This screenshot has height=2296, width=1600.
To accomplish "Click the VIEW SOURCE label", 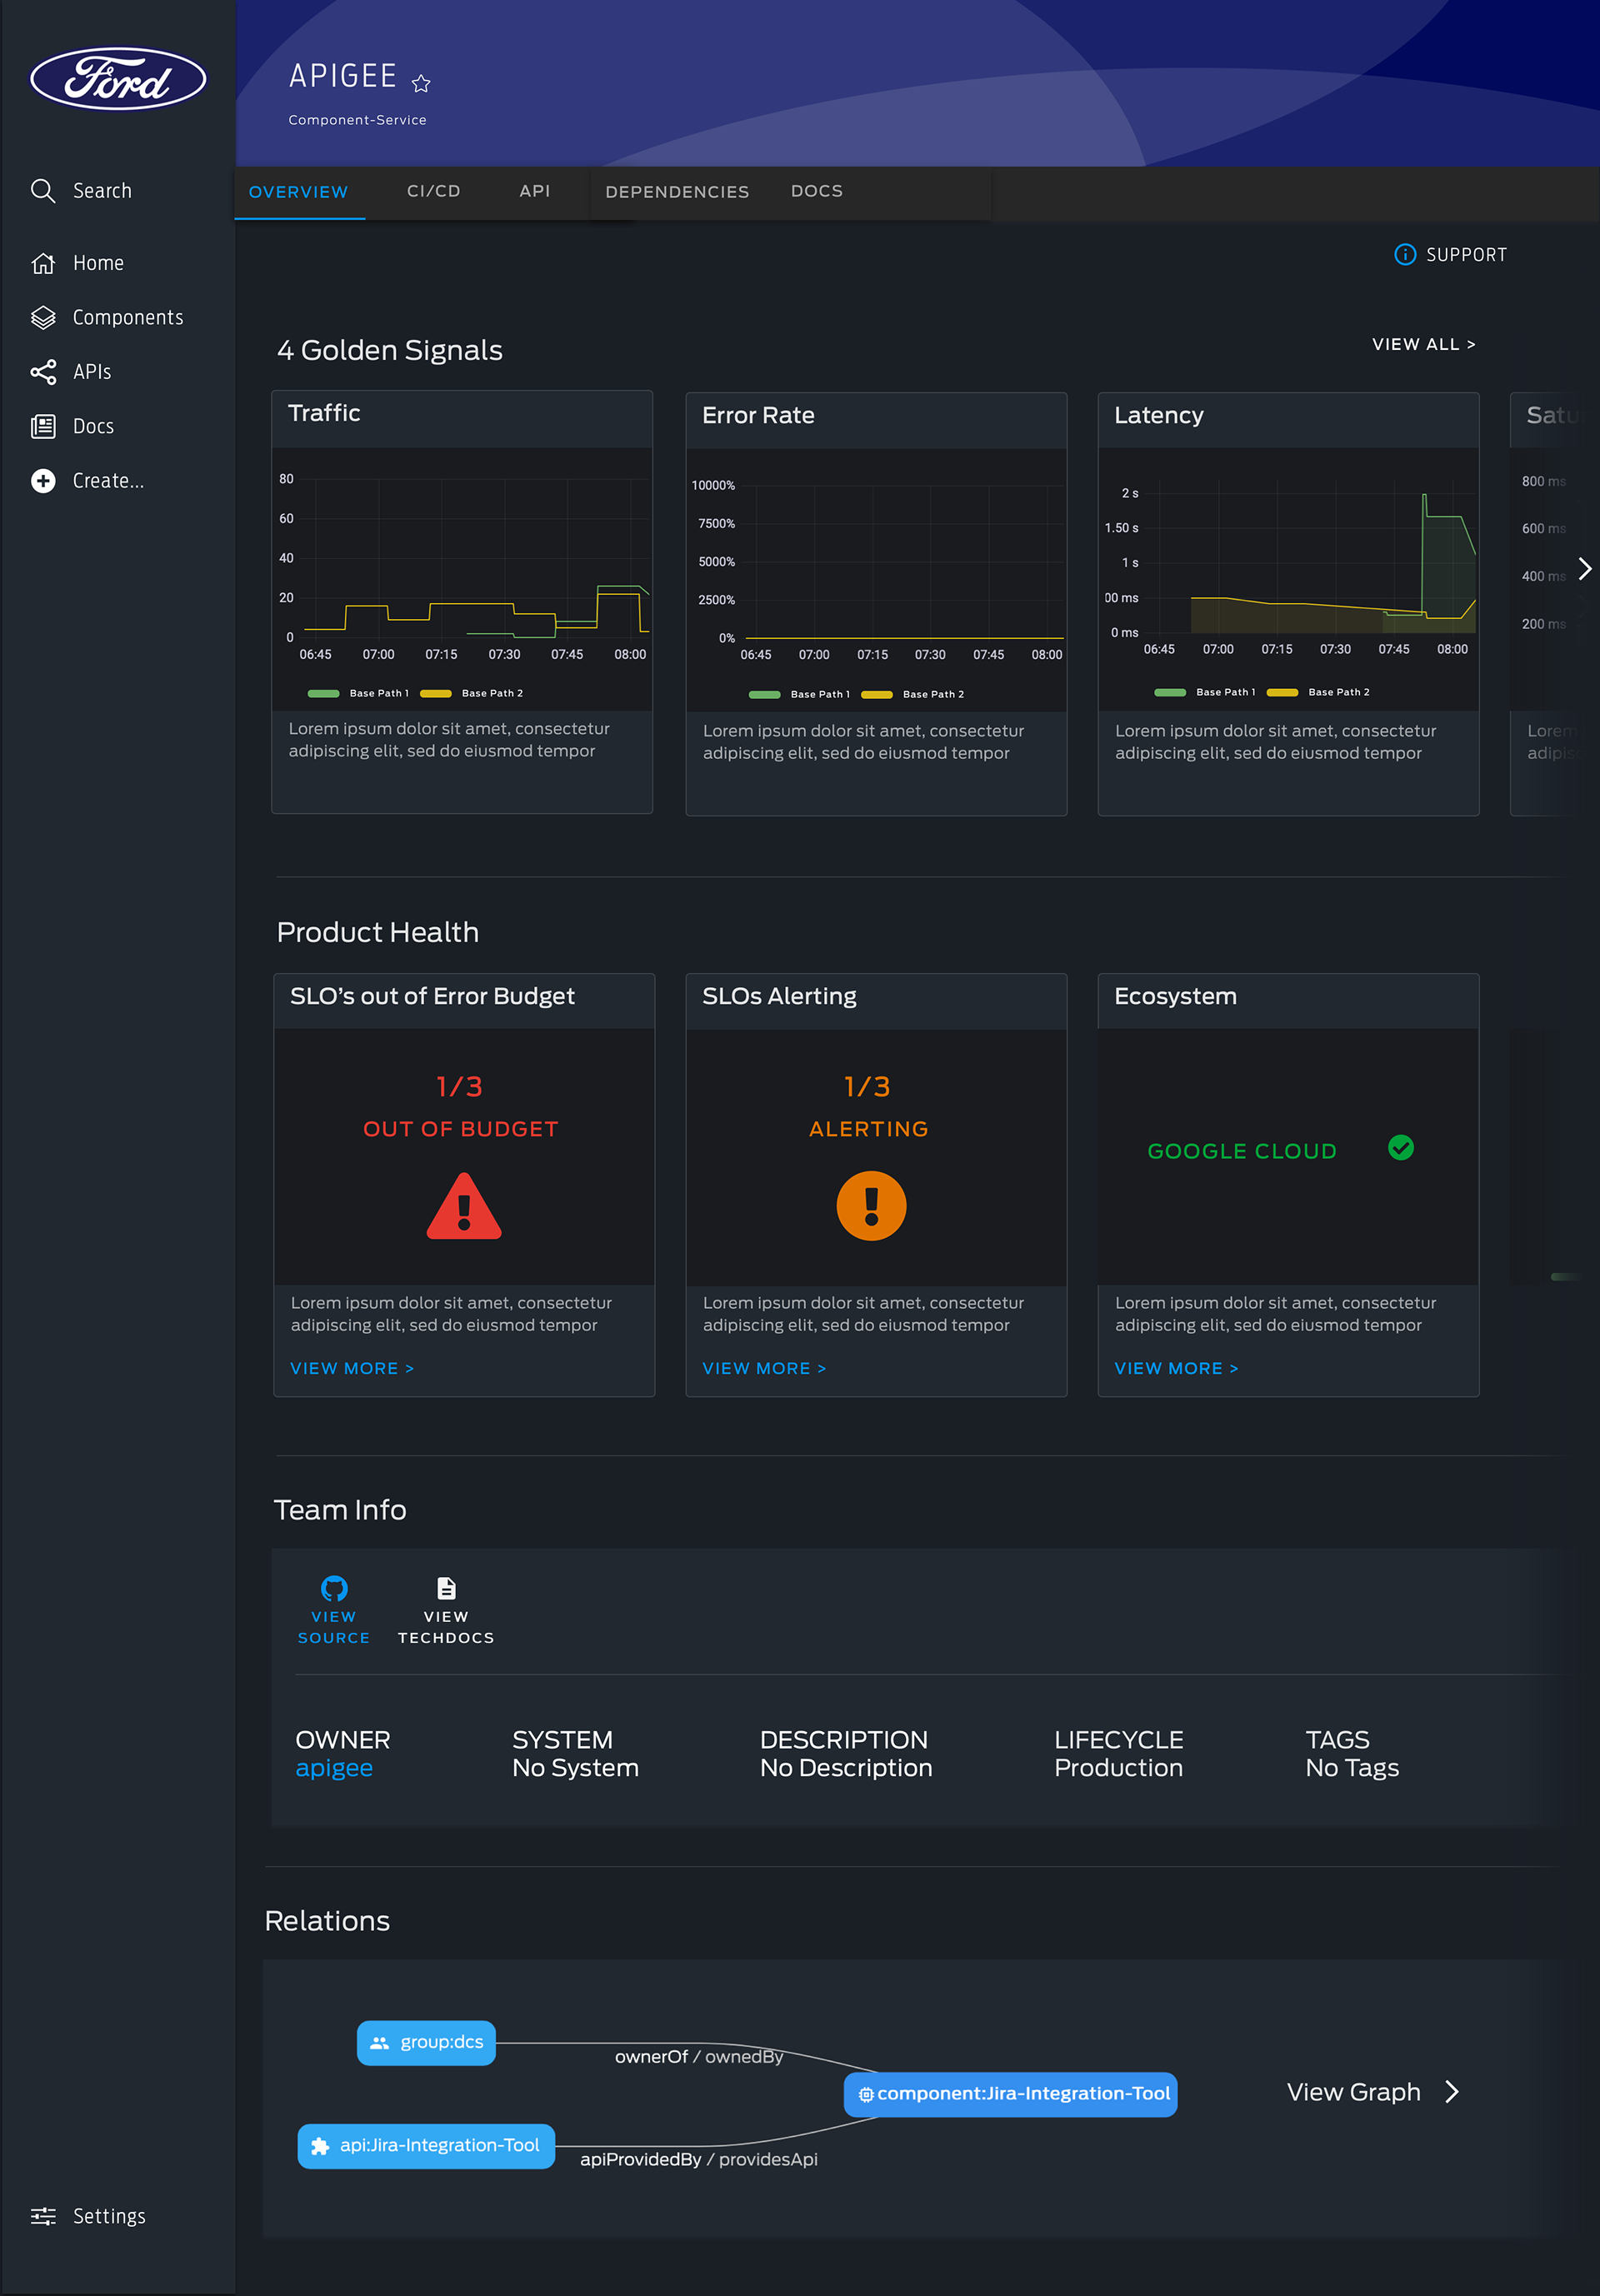I will [334, 1627].
